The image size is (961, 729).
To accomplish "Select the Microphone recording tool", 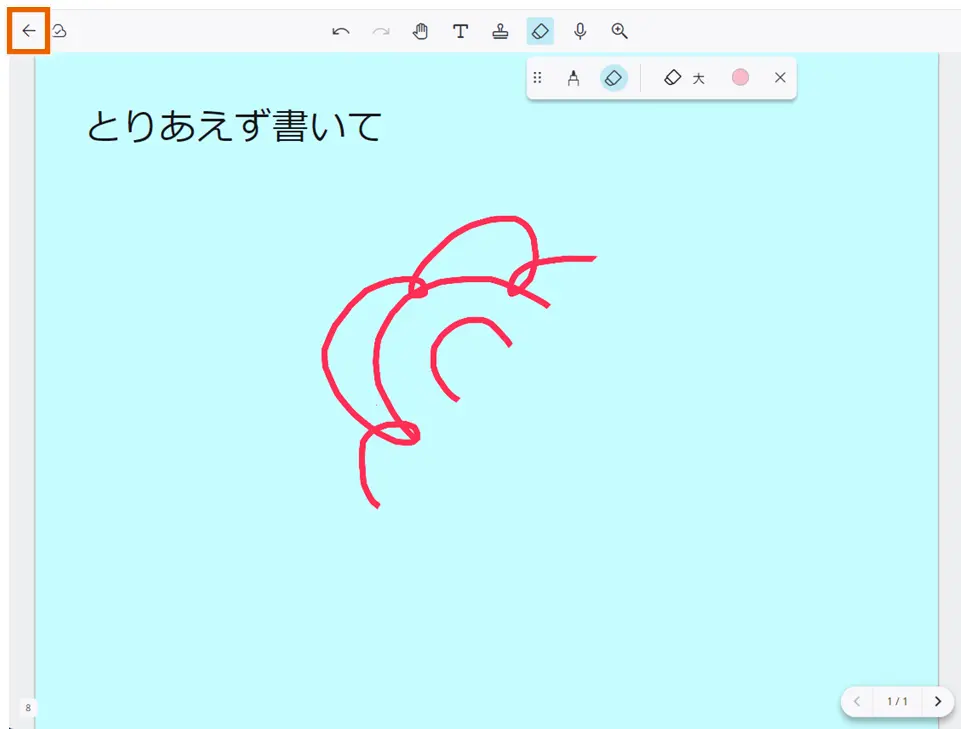I will click(580, 31).
